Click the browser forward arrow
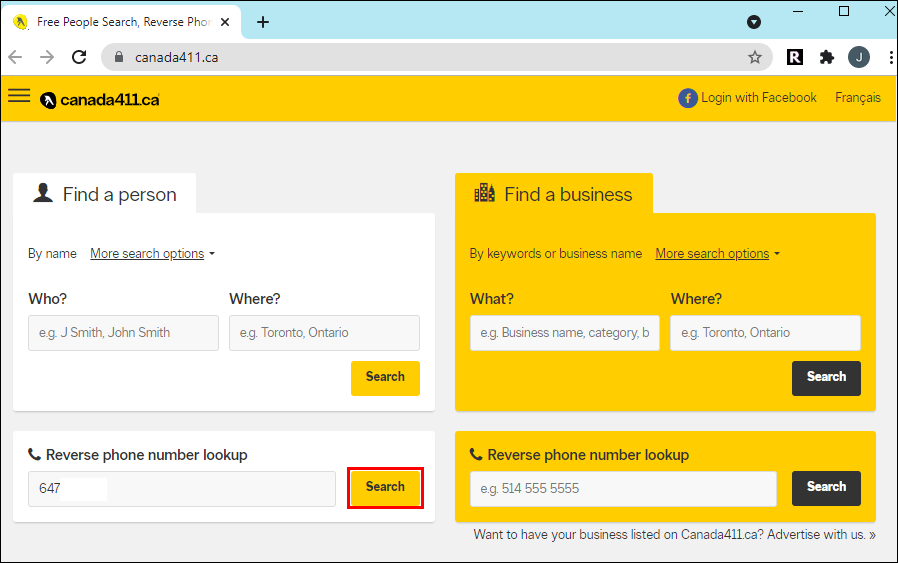898x563 pixels. click(x=47, y=57)
